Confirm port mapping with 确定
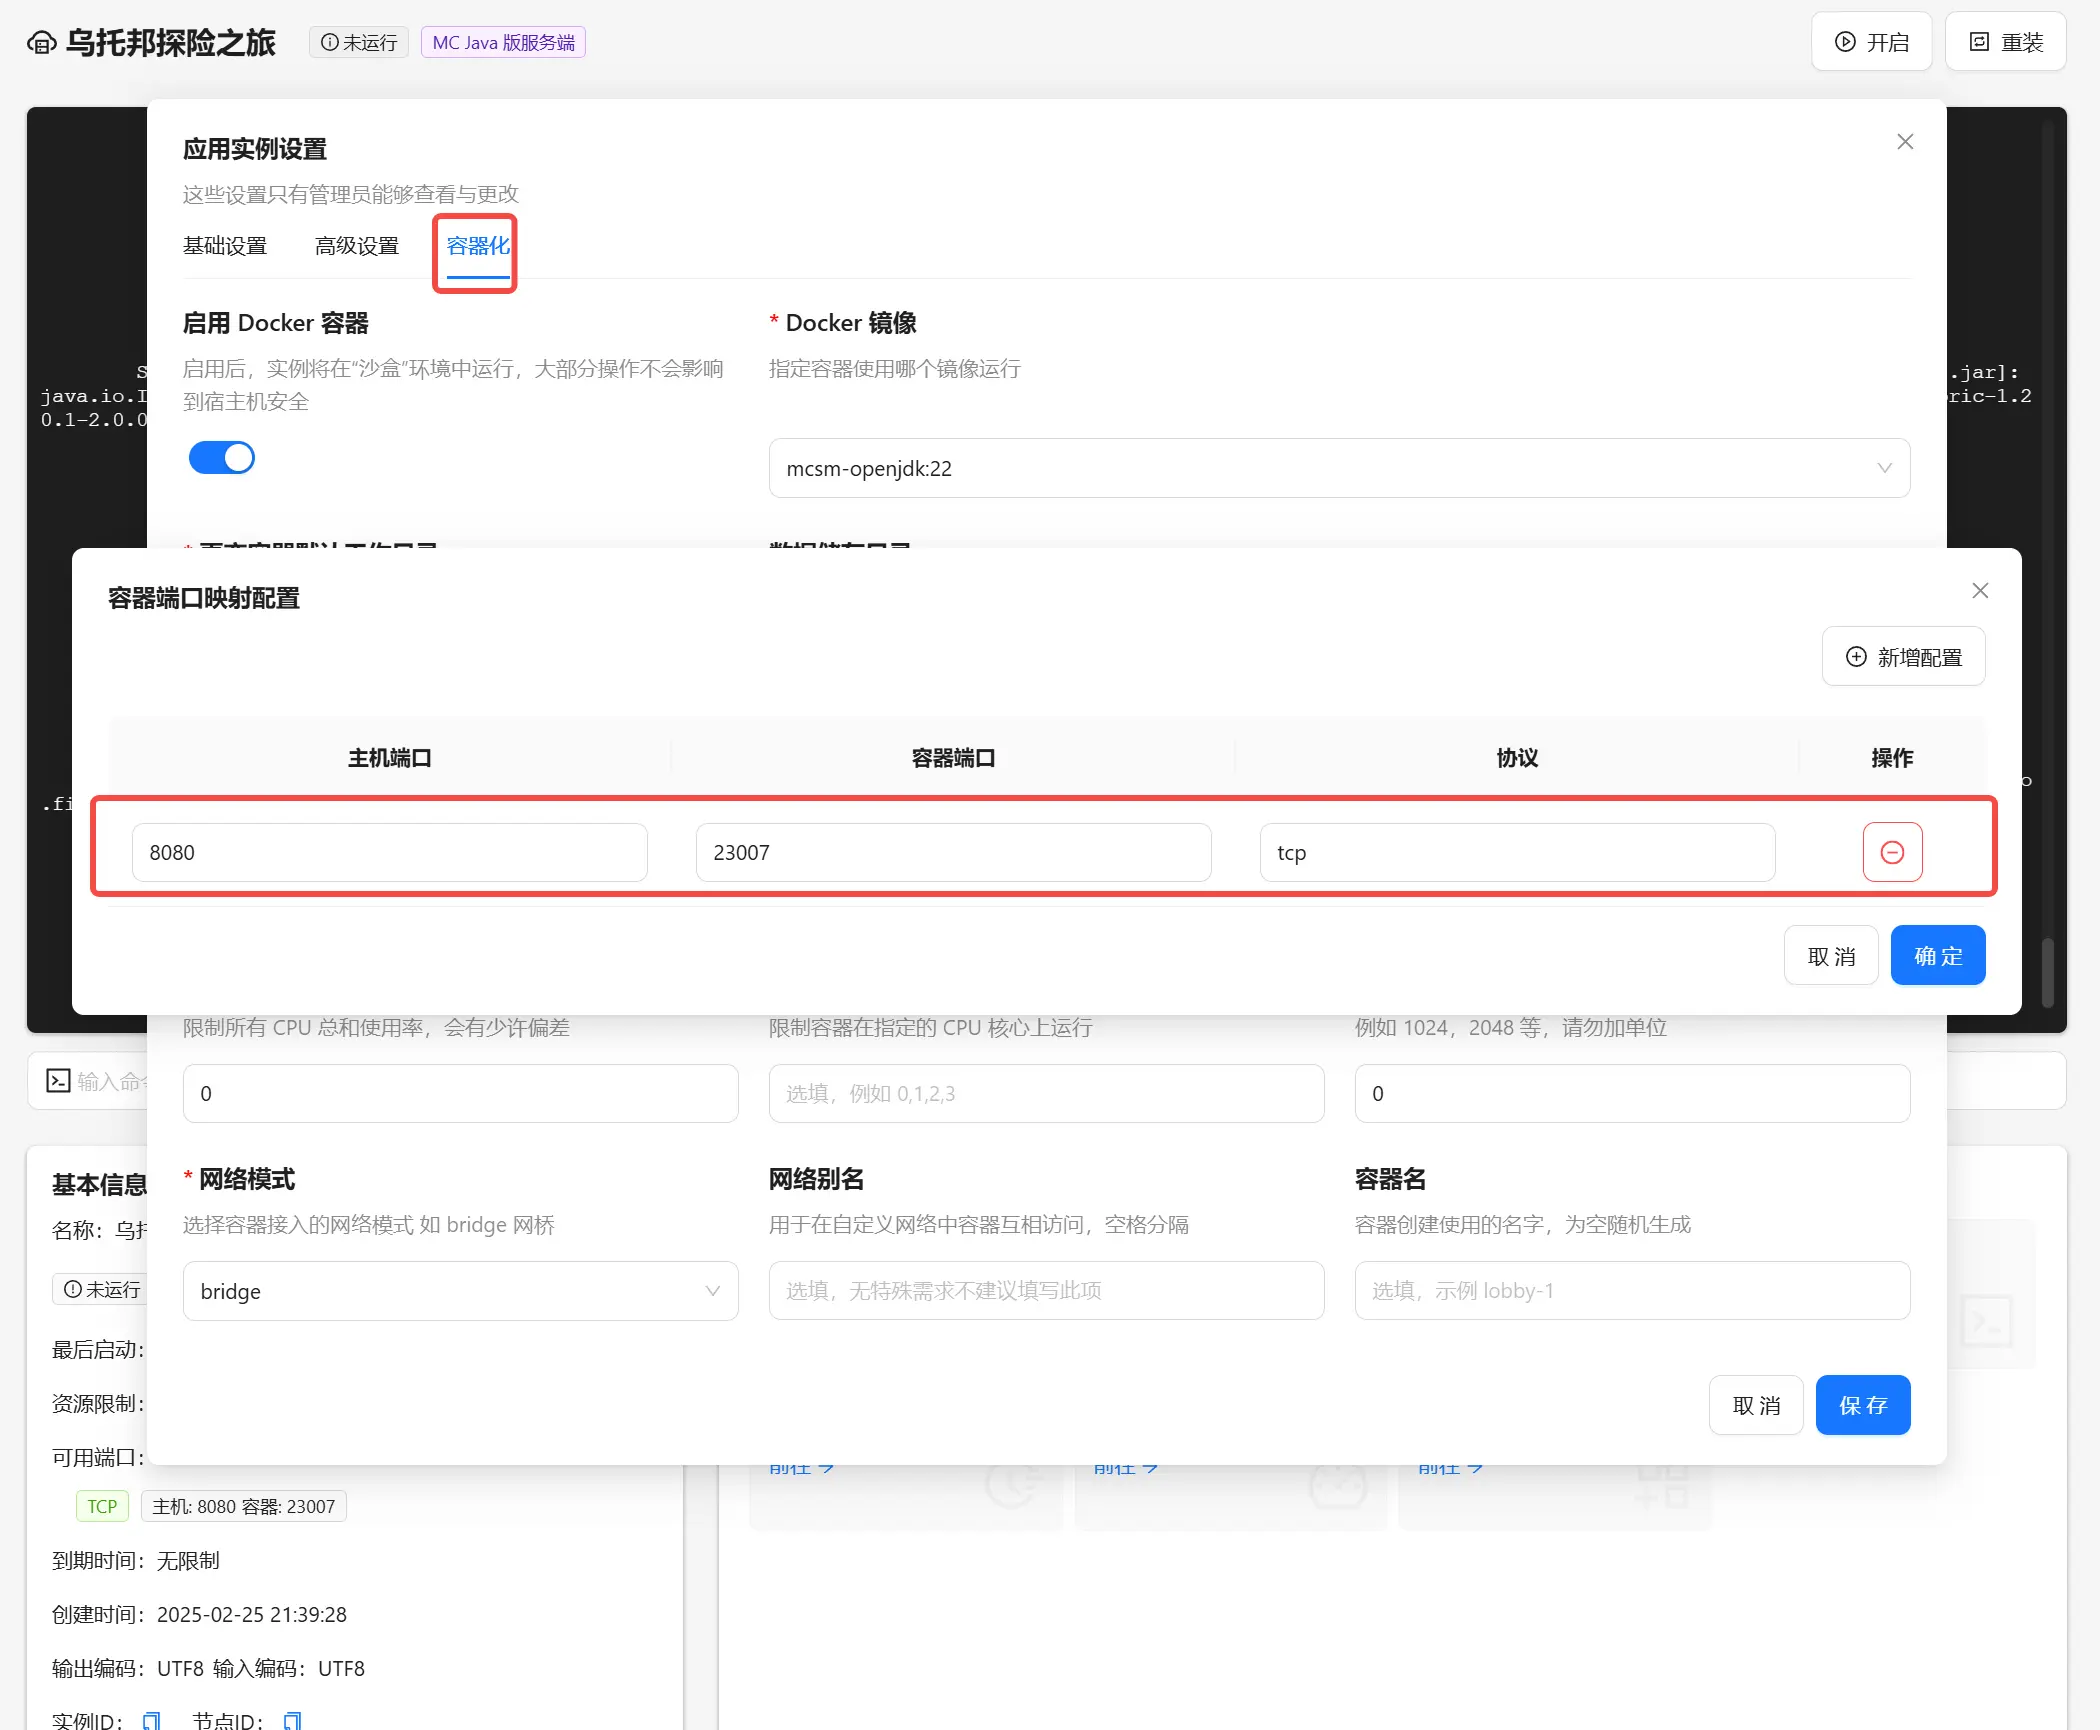 [1938, 956]
